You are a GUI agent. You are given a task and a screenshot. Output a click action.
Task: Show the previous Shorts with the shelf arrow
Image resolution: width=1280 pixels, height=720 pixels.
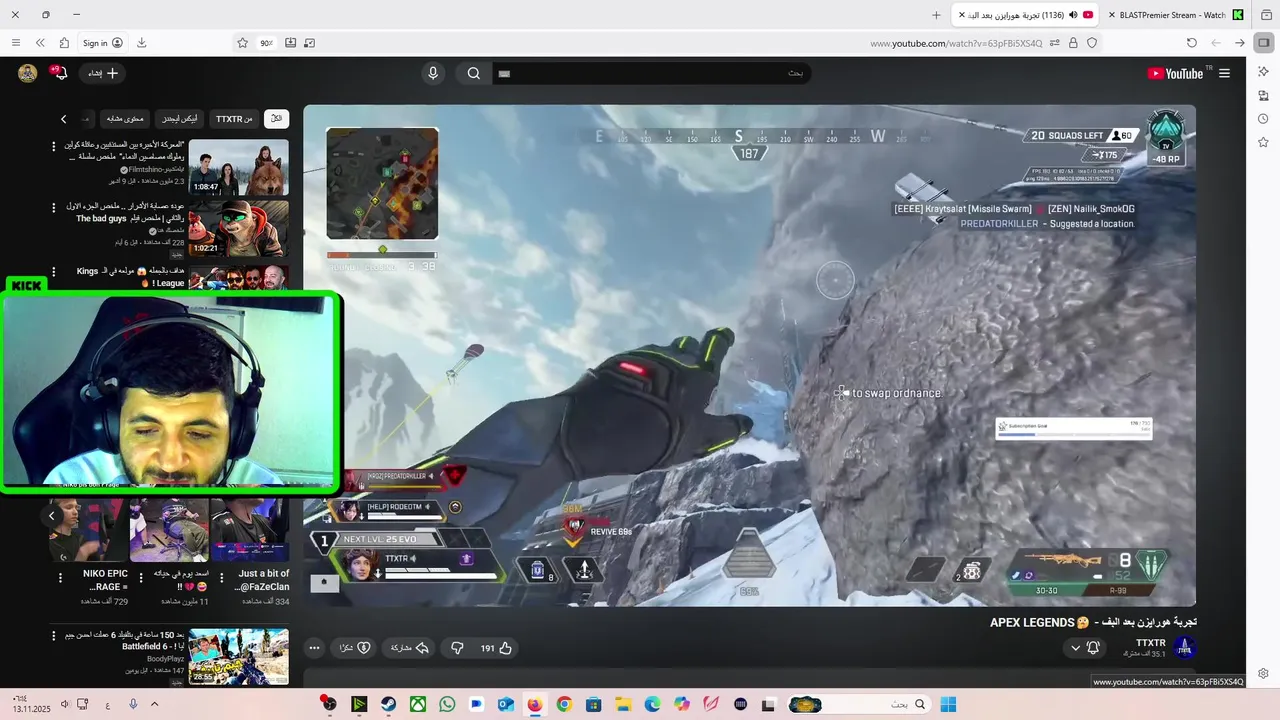point(52,516)
